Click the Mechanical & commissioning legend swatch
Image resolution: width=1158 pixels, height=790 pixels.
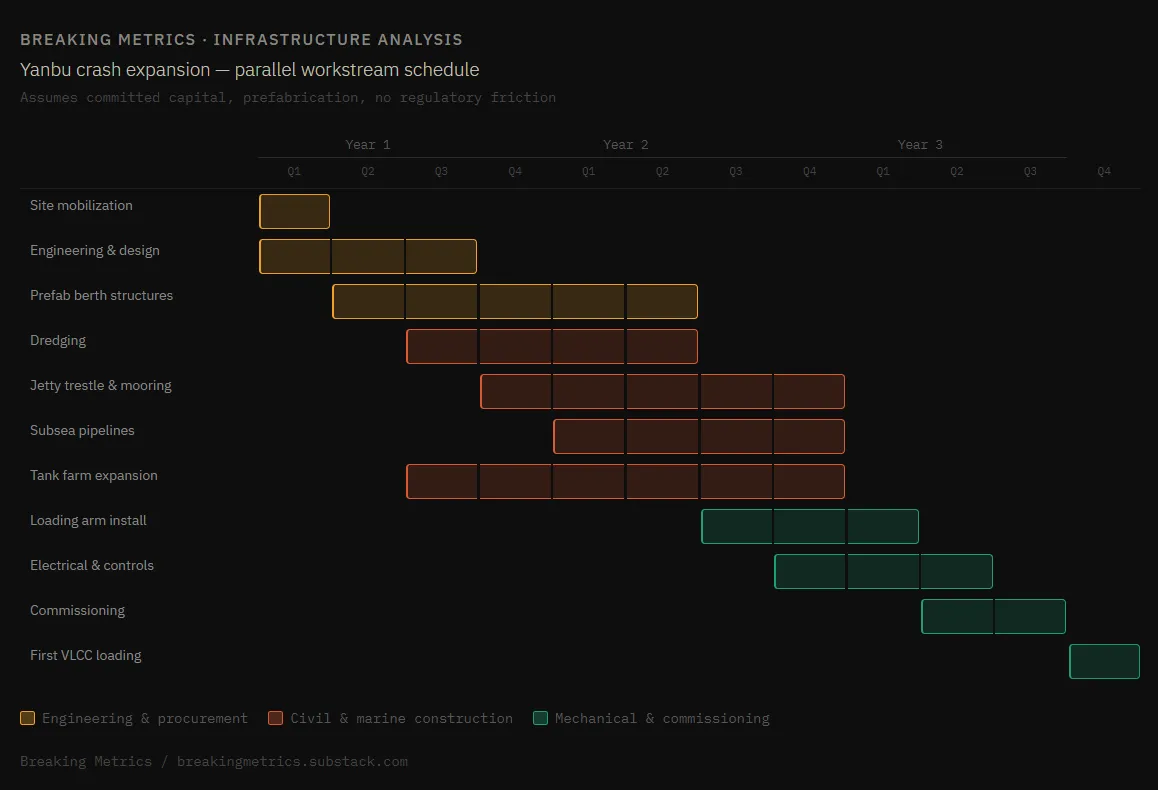click(x=541, y=718)
